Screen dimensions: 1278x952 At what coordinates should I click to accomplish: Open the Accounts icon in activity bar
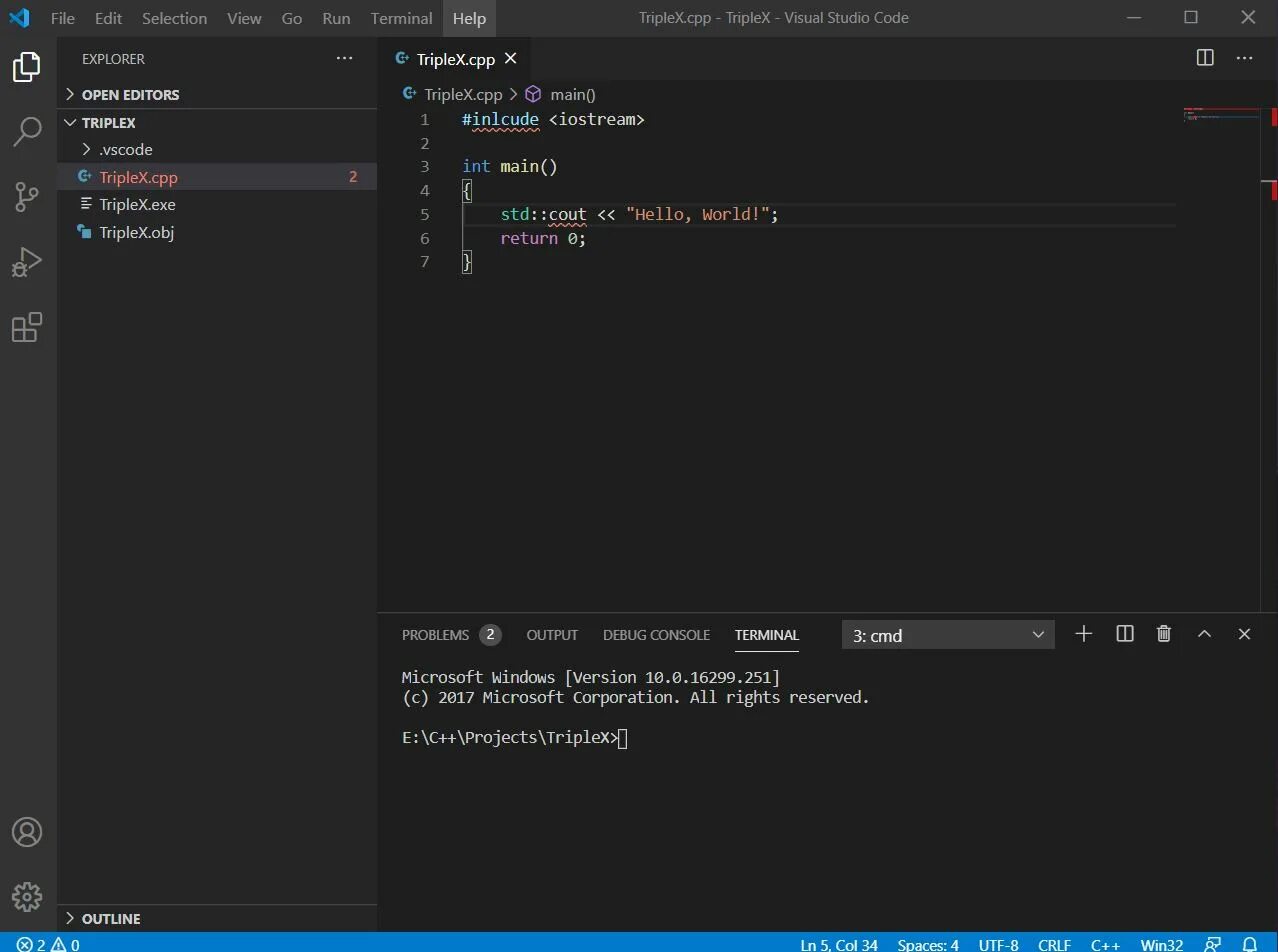[x=27, y=832]
